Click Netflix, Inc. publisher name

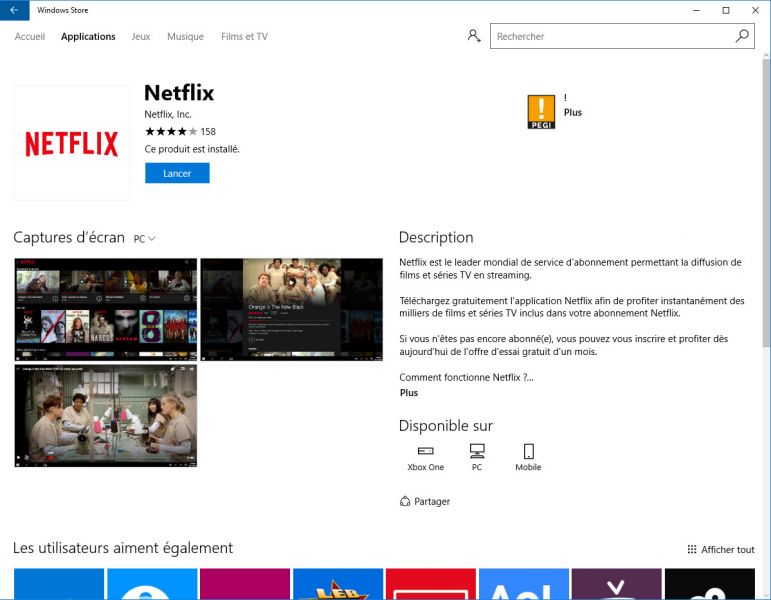pos(168,114)
